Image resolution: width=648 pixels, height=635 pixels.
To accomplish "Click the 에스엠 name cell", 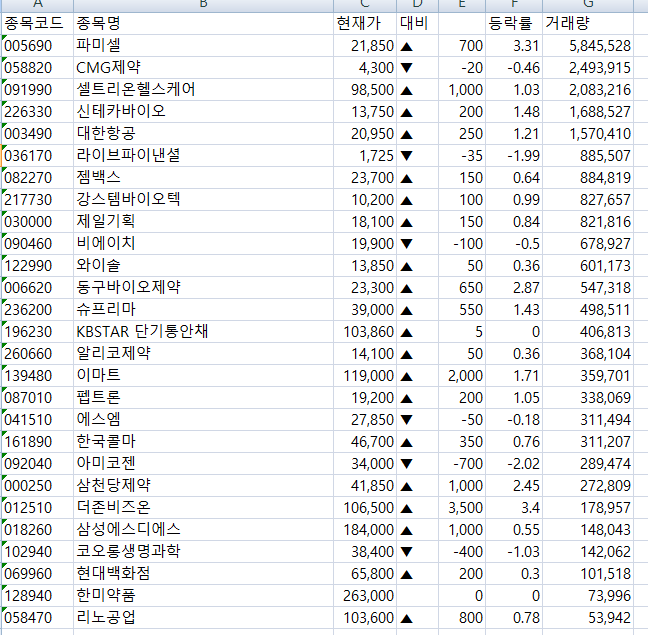I will tap(203, 419).
